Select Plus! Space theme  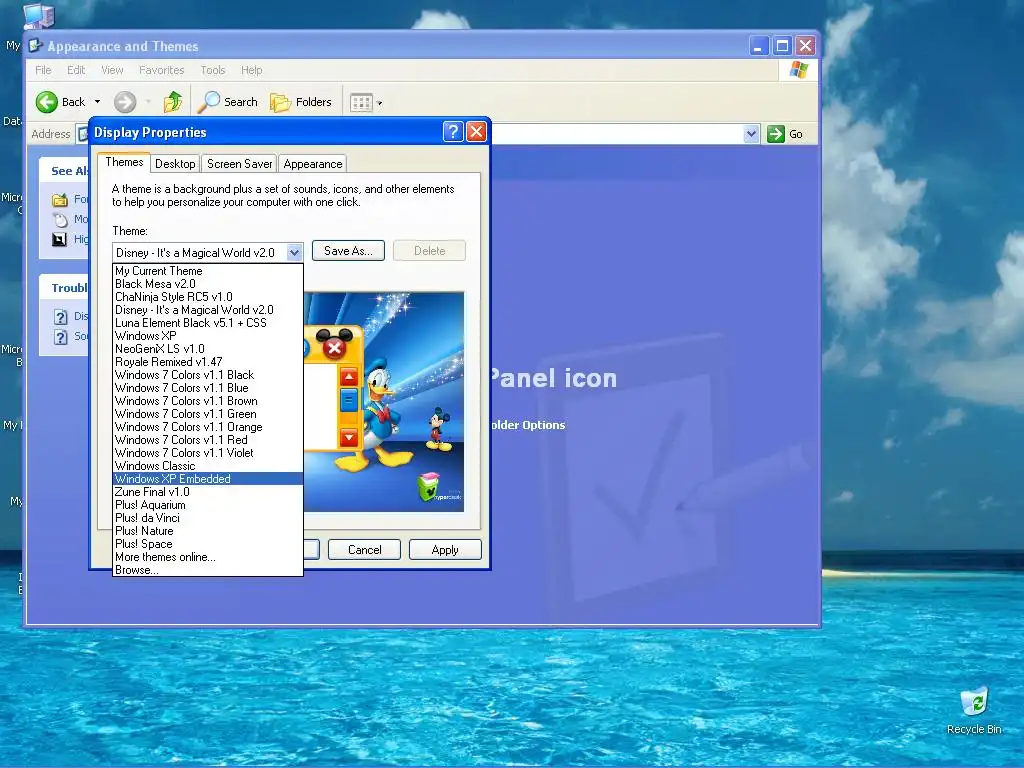208,544
